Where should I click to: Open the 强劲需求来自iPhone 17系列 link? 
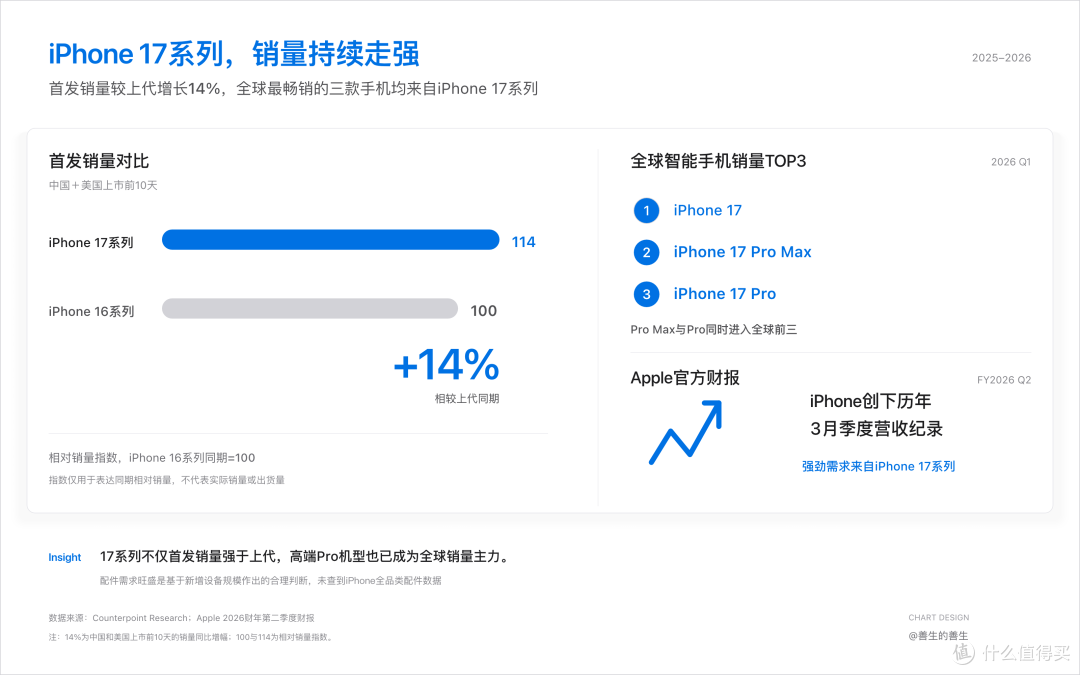click(878, 466)
